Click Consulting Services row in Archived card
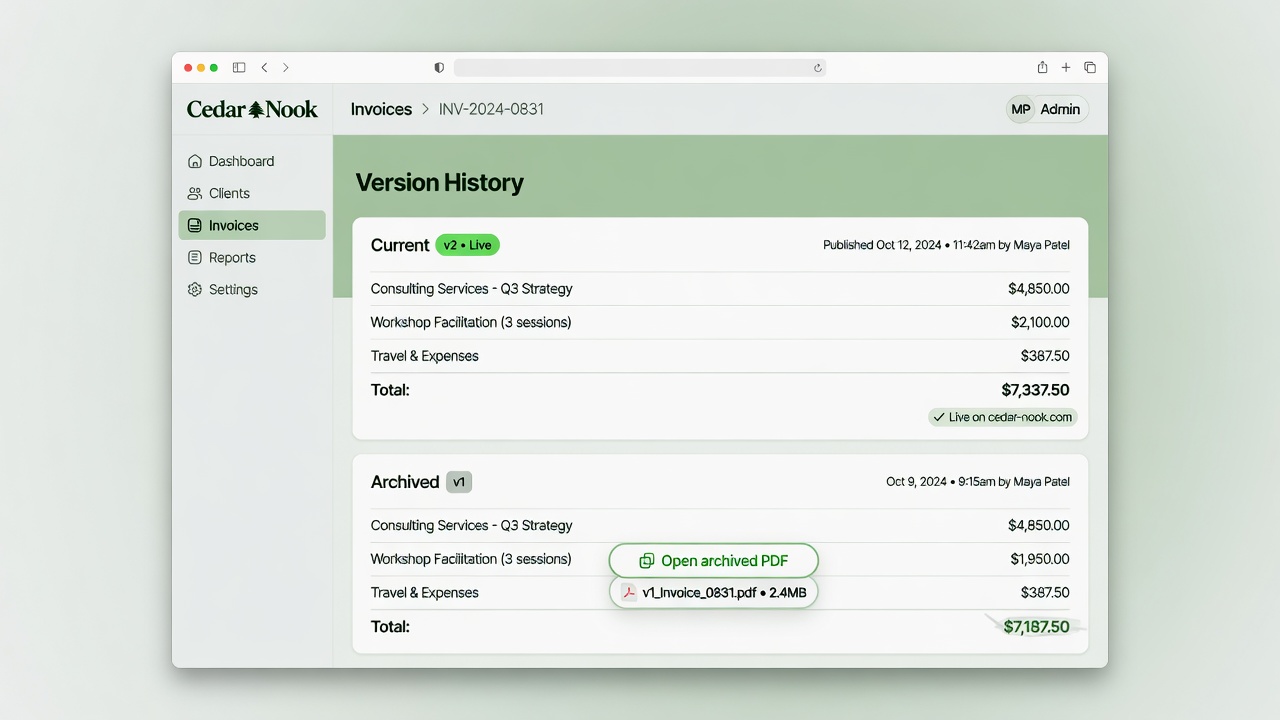Viewport: 1280px width, 720px height. (720, 525)
